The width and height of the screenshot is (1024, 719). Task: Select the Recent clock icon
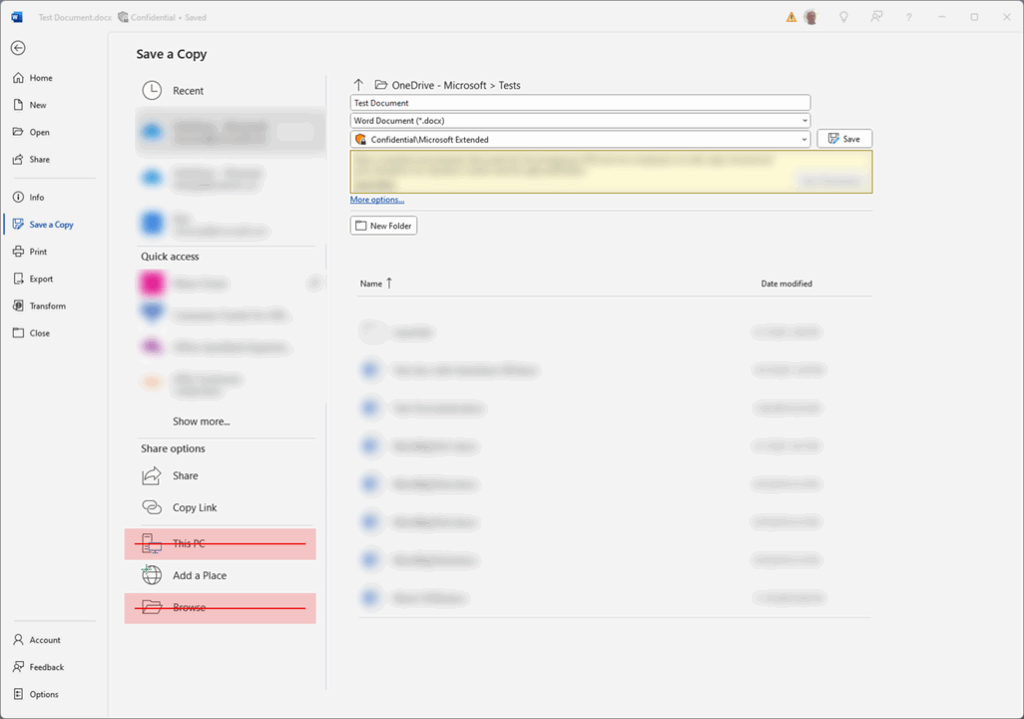152,90
